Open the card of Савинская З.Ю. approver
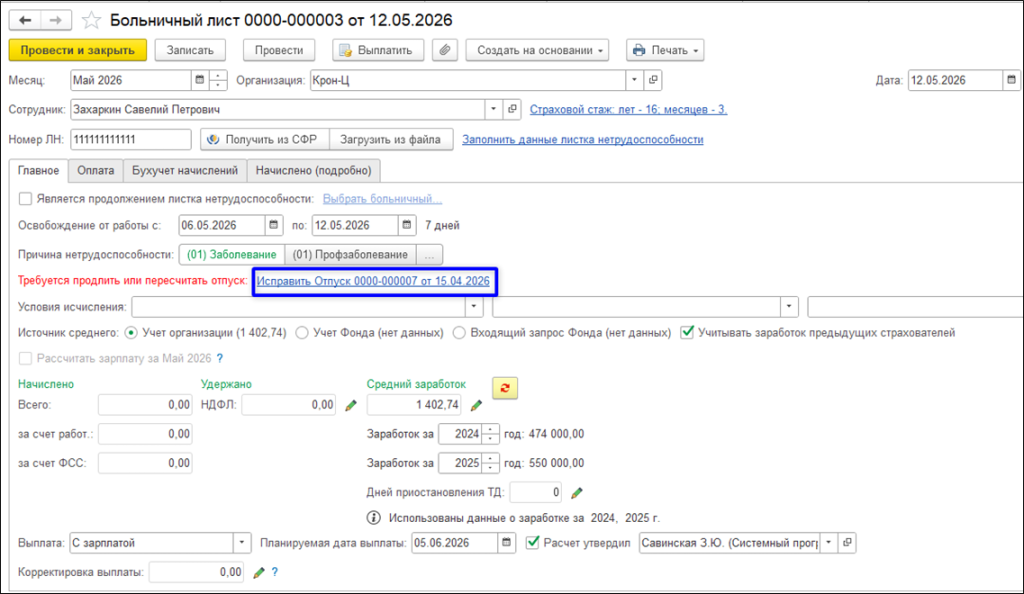1024x594 pixels. [x=847, y=542]
